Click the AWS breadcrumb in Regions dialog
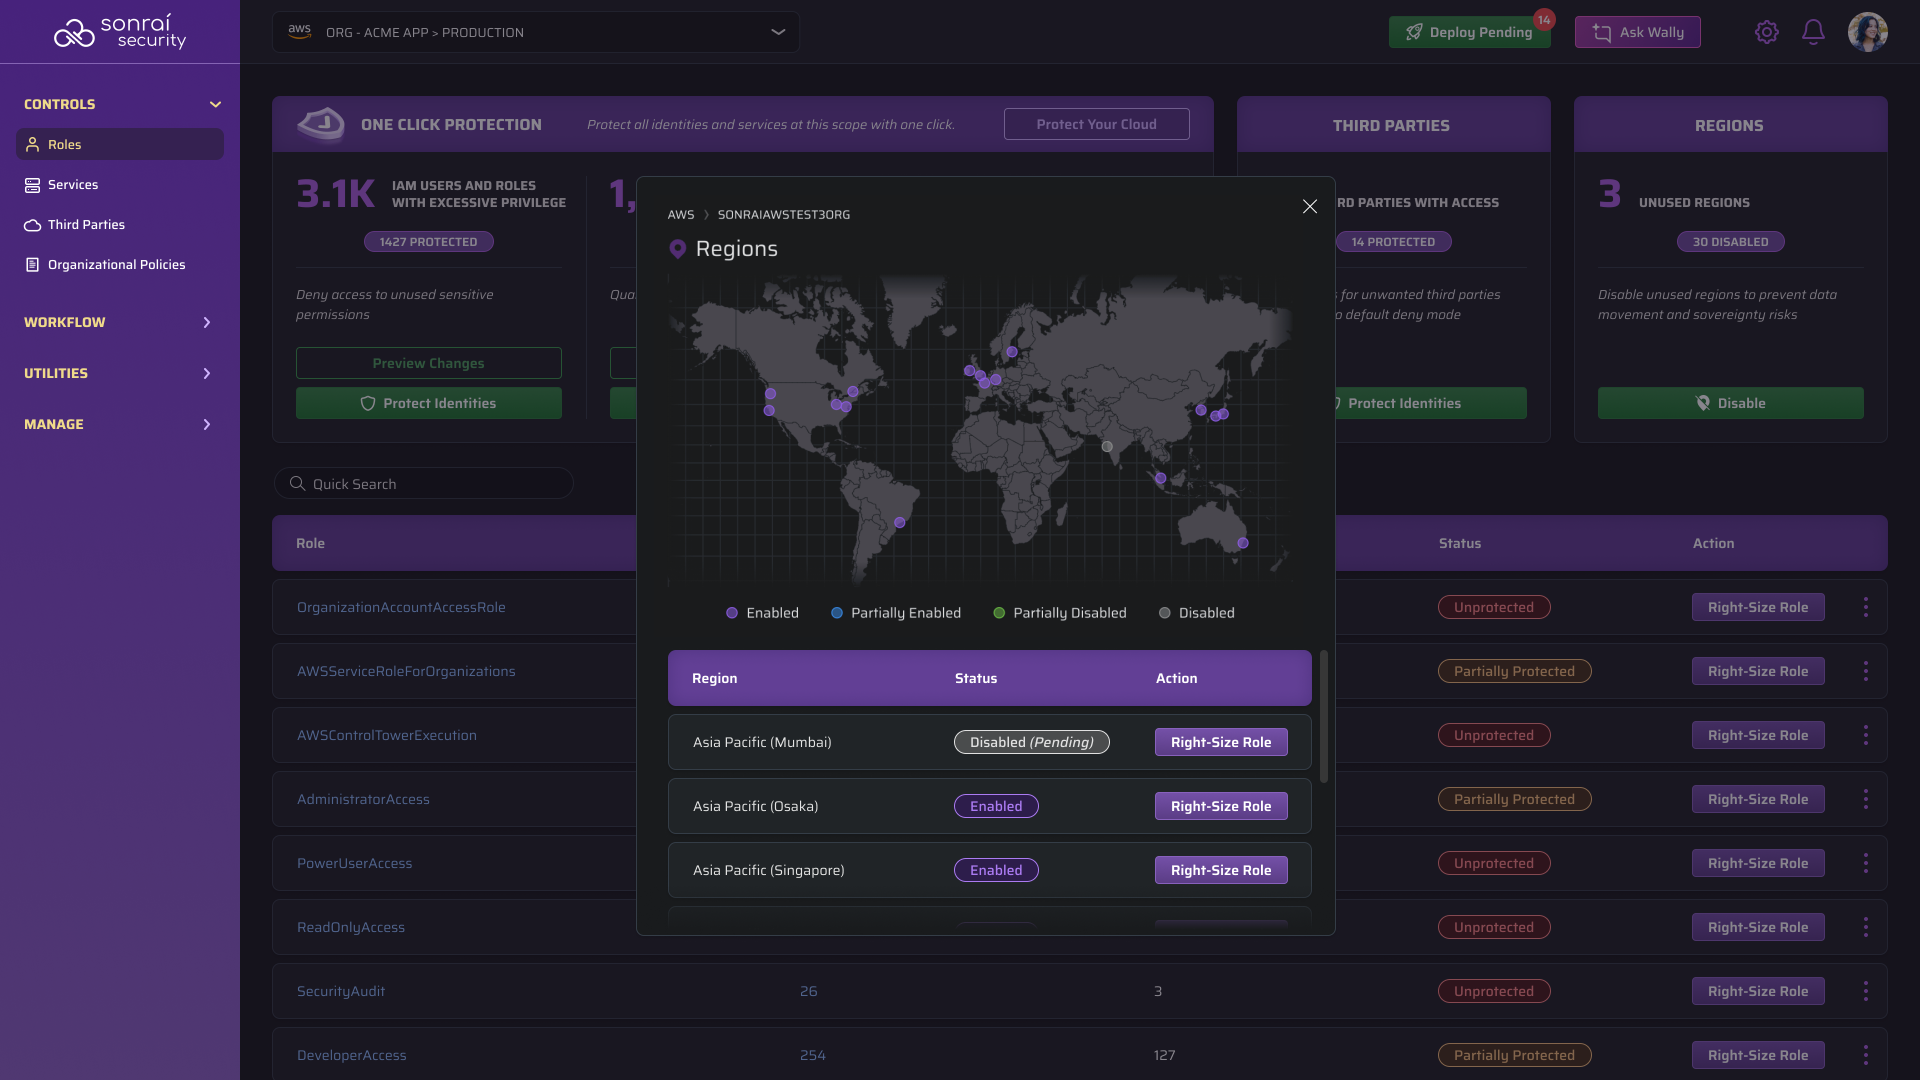The height and width of the screenshot is (1080, 1920). pos(681,215)
